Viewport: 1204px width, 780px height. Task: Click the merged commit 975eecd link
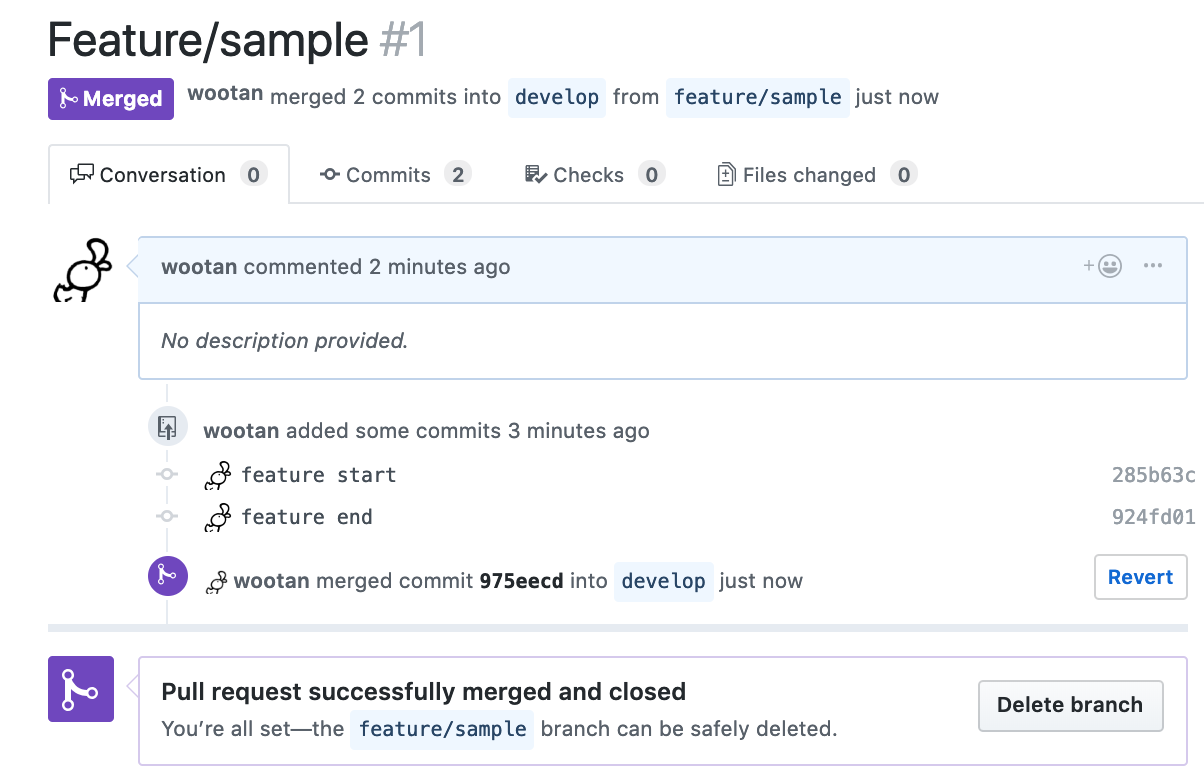521,581
